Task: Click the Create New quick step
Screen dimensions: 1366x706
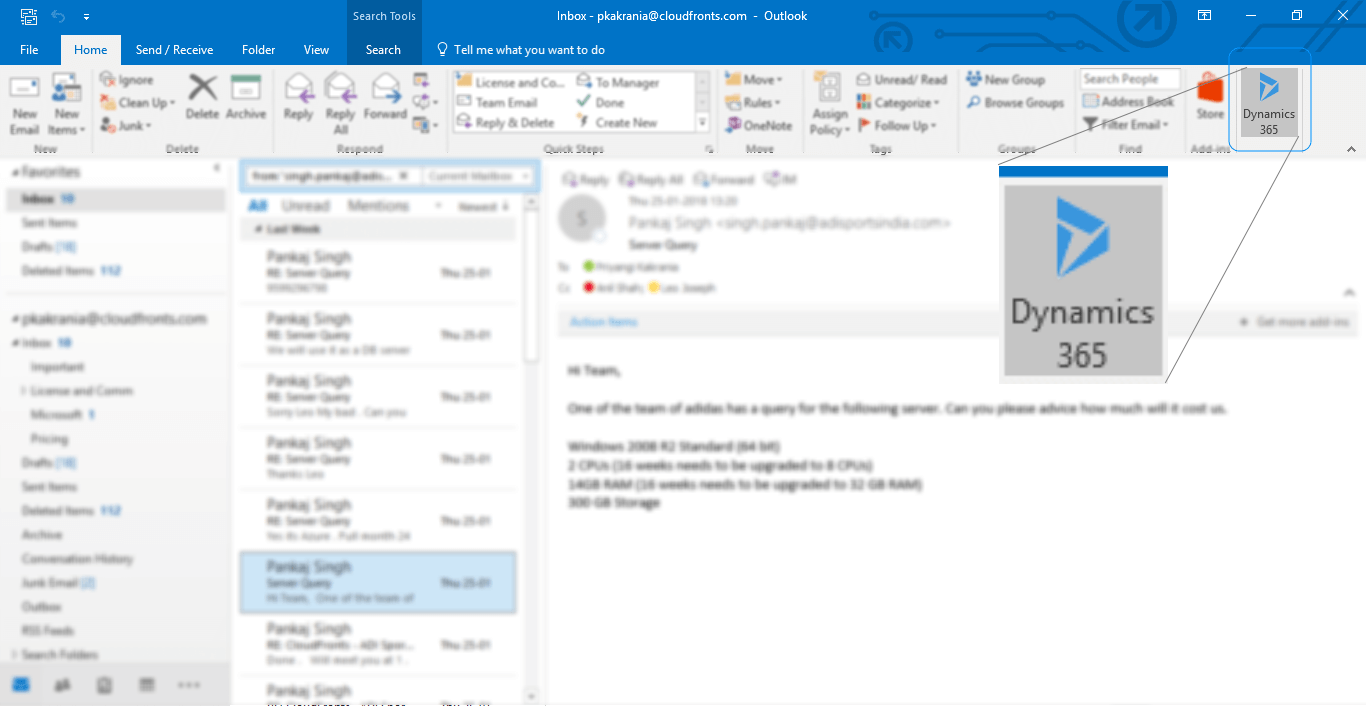Action: (x=617, y=123)
